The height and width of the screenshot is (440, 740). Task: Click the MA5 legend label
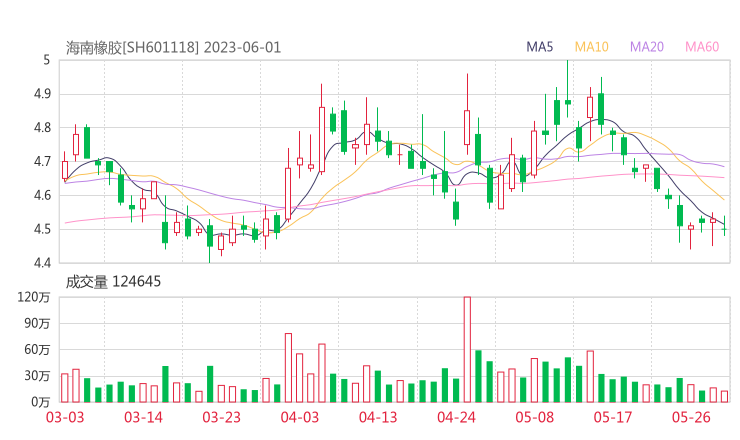pos(539,47)
